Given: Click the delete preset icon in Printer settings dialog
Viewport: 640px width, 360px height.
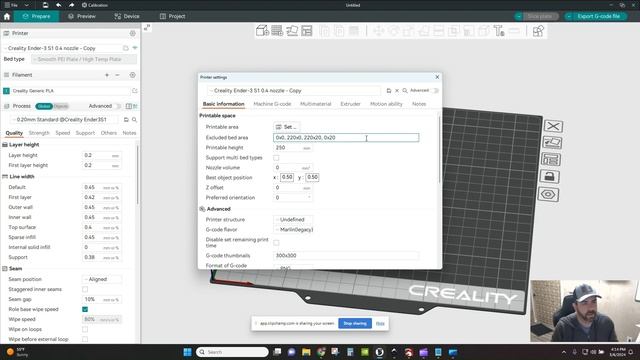Looking at the screenshot, I should click(397, 91).
